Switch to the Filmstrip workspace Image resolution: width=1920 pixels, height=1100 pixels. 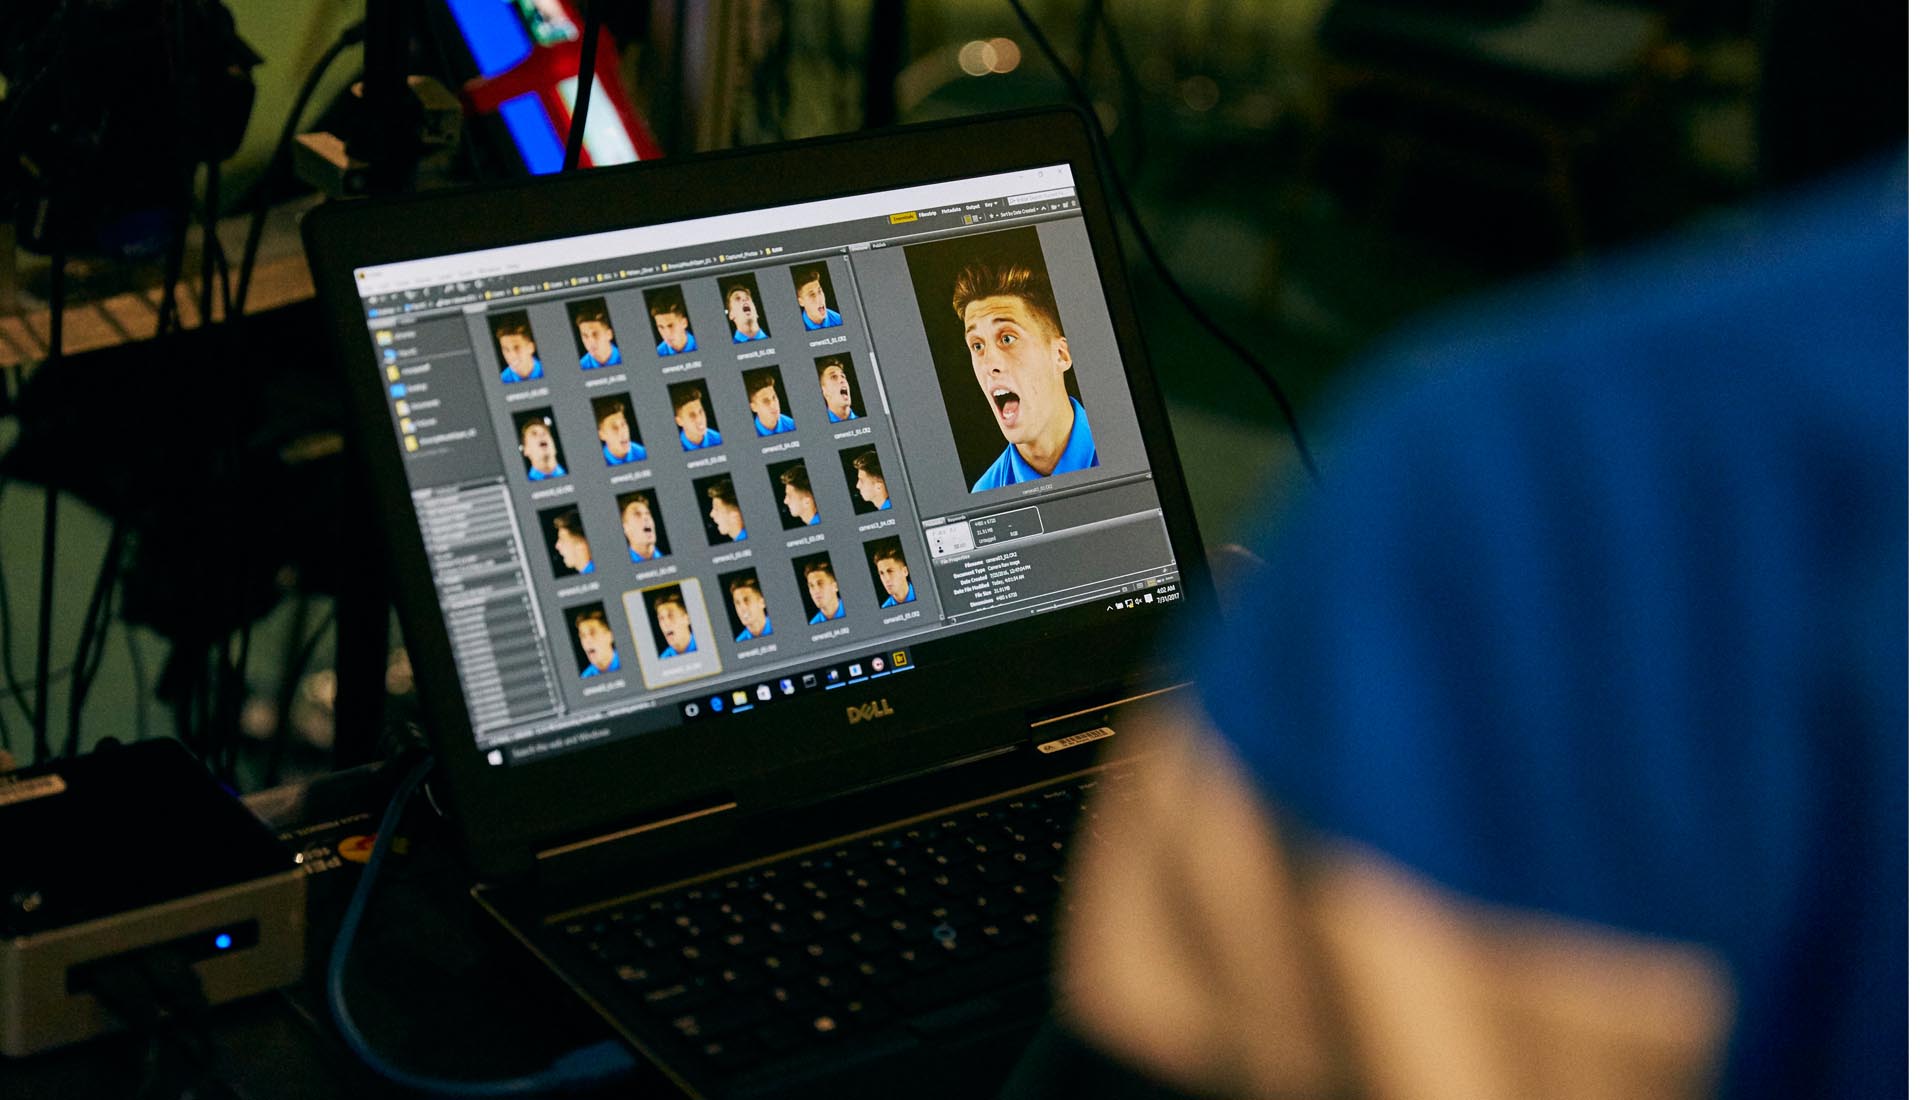point(927,213)
